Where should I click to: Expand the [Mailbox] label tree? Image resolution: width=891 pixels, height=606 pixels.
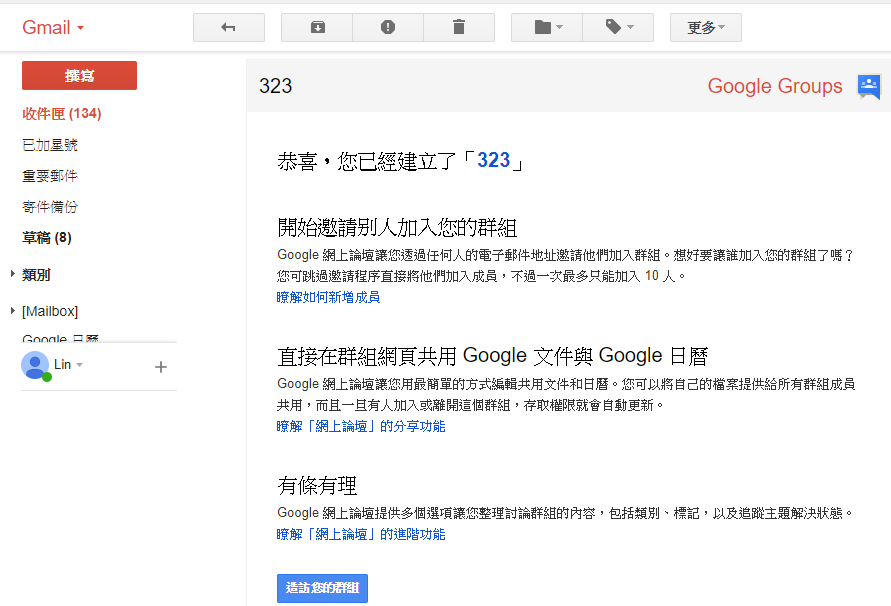click(13, 310)
